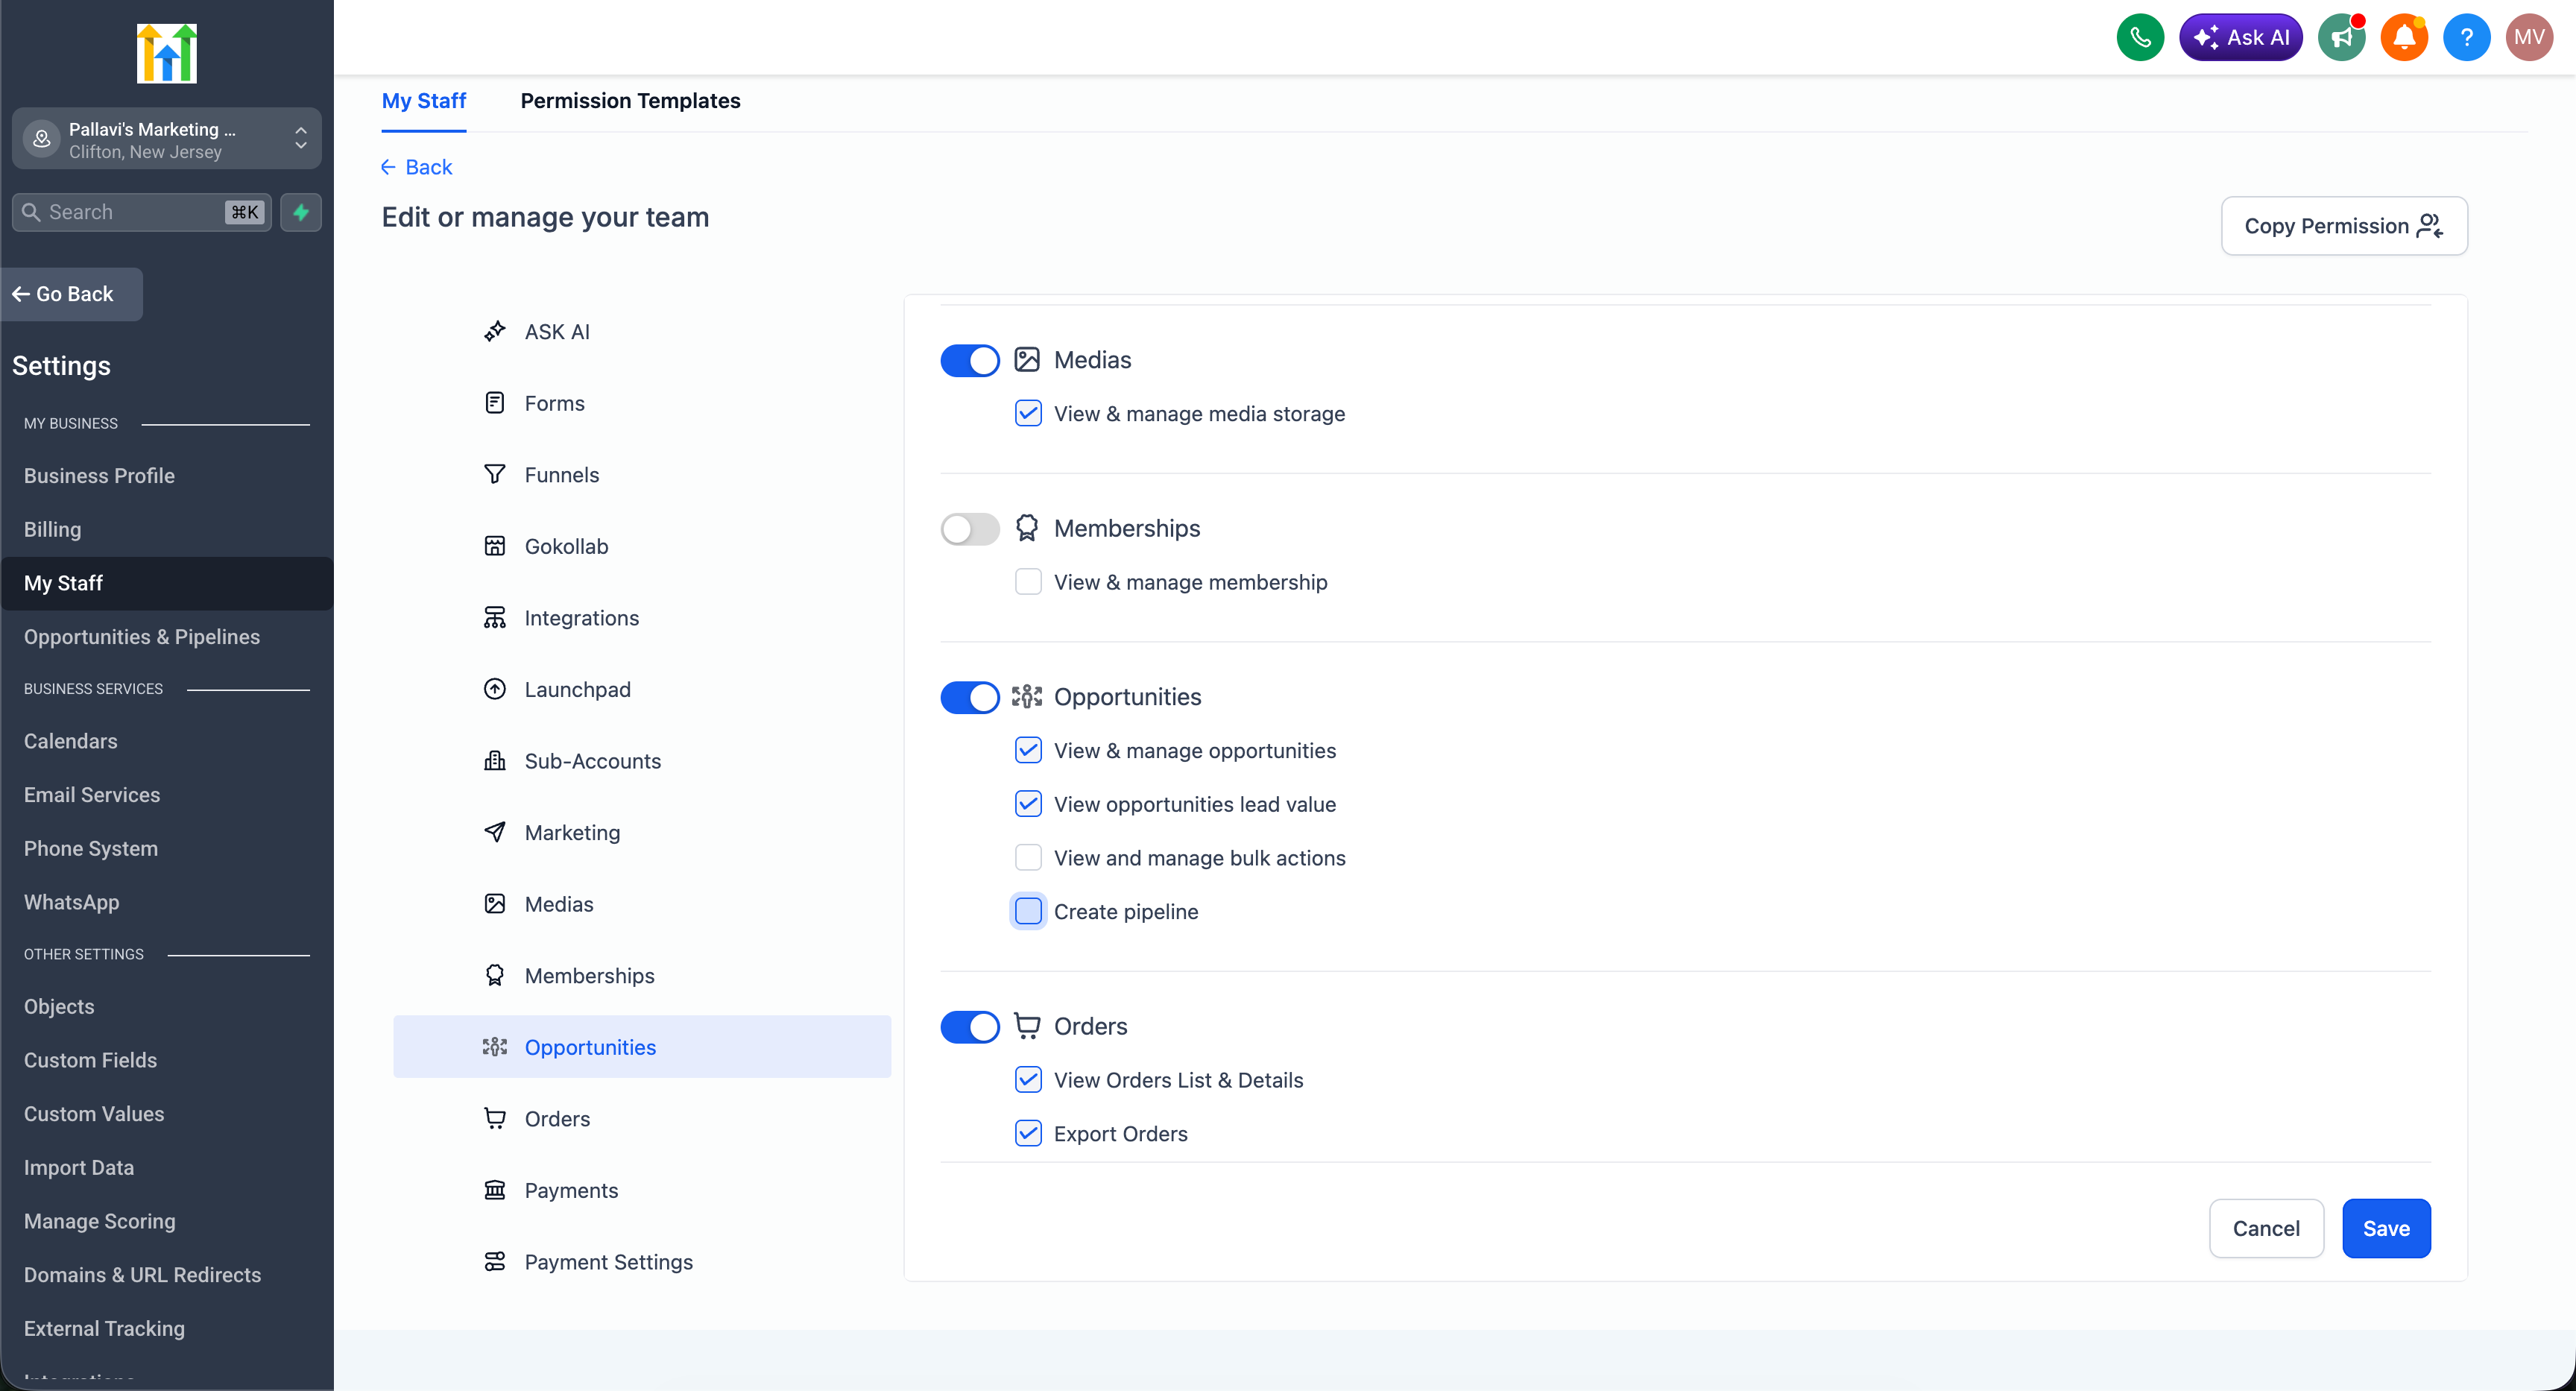
Task: Select Opportunities in the permissions list
Action: [642, 1047]
